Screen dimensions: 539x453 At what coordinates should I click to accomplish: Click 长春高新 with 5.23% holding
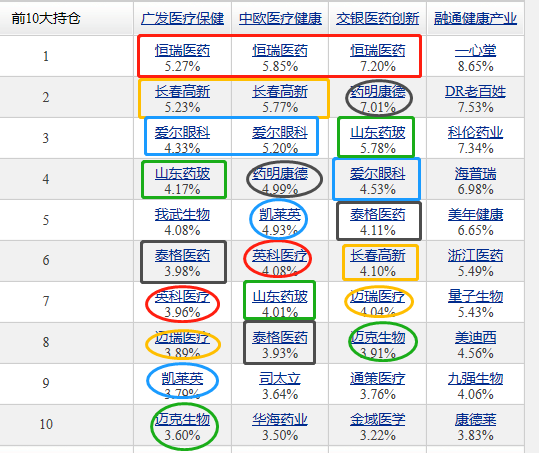click(183, 92)
